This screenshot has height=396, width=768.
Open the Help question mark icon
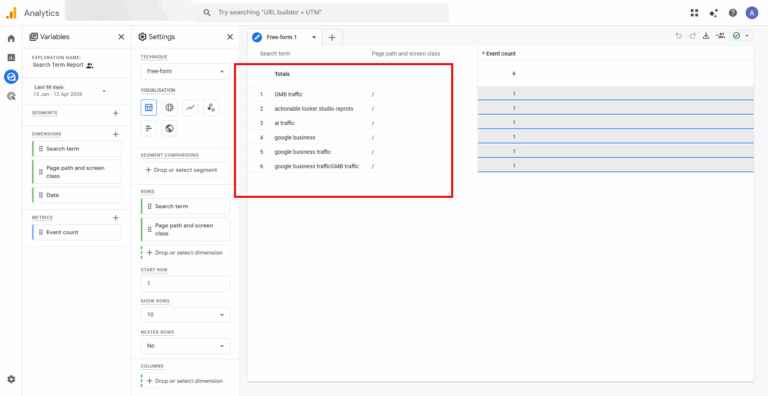733,13
